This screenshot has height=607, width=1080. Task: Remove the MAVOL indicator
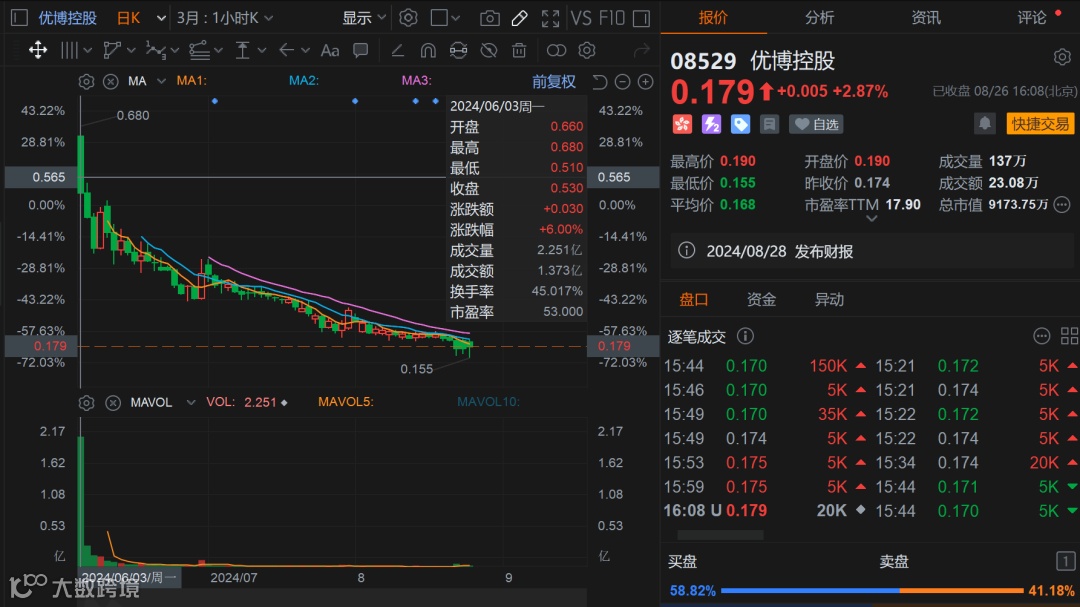pos(113,402)
